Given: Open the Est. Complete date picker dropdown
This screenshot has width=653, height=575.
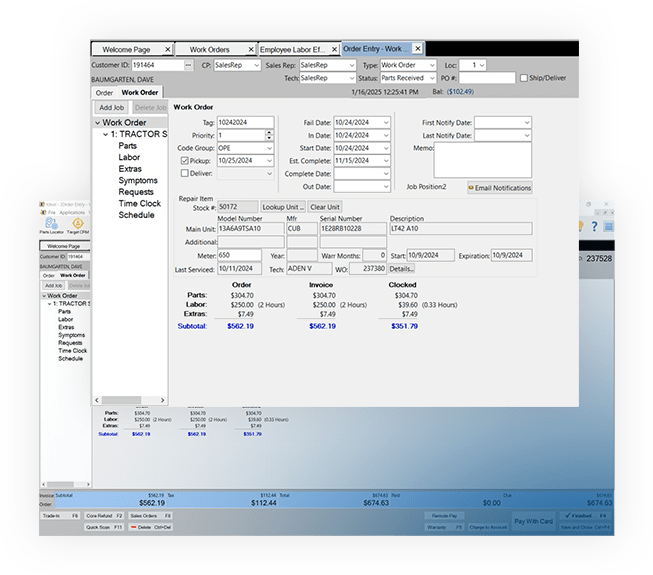Looking at the screenshot, I should point(385,160).
